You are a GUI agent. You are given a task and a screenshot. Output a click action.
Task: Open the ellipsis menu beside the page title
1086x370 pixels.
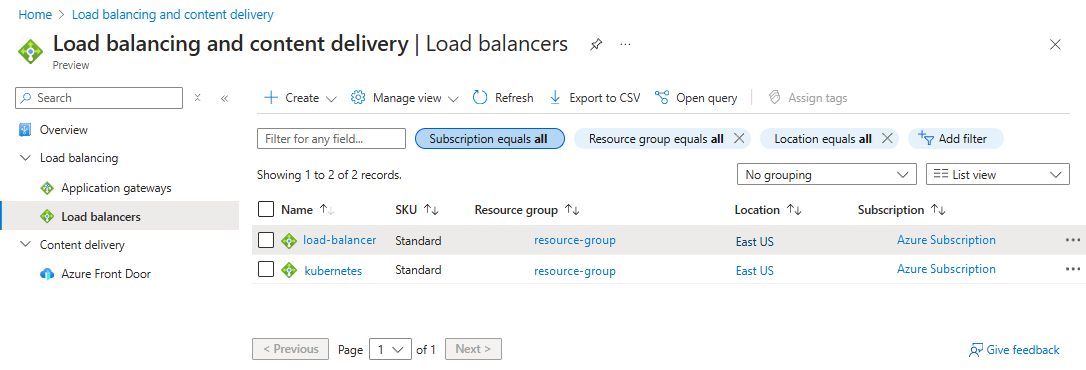pyautogui.click(x=625, y=44)
